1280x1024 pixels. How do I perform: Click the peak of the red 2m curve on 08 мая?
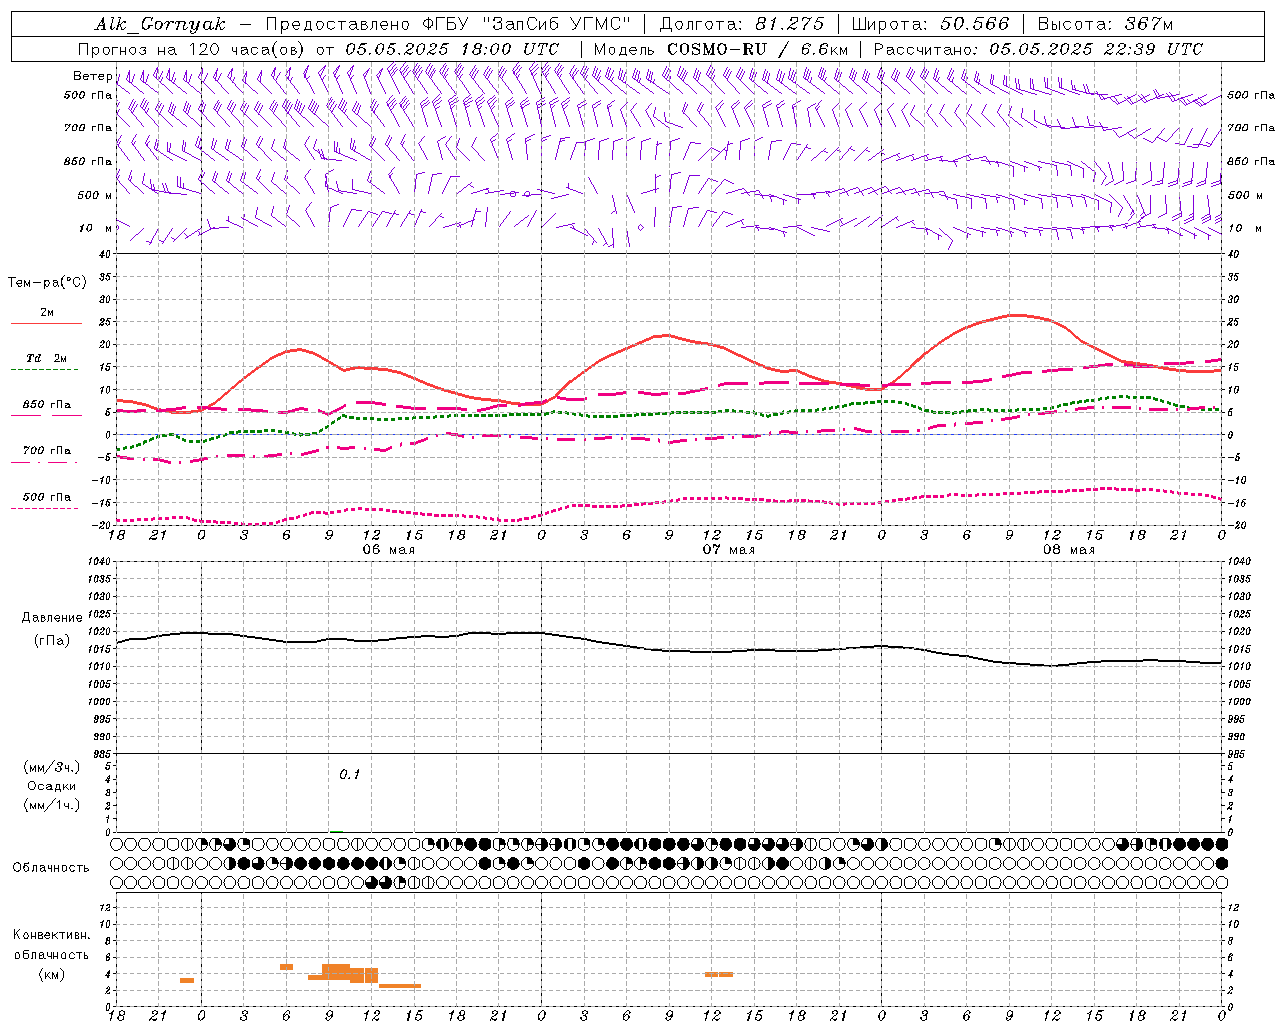coord(1014,315)
